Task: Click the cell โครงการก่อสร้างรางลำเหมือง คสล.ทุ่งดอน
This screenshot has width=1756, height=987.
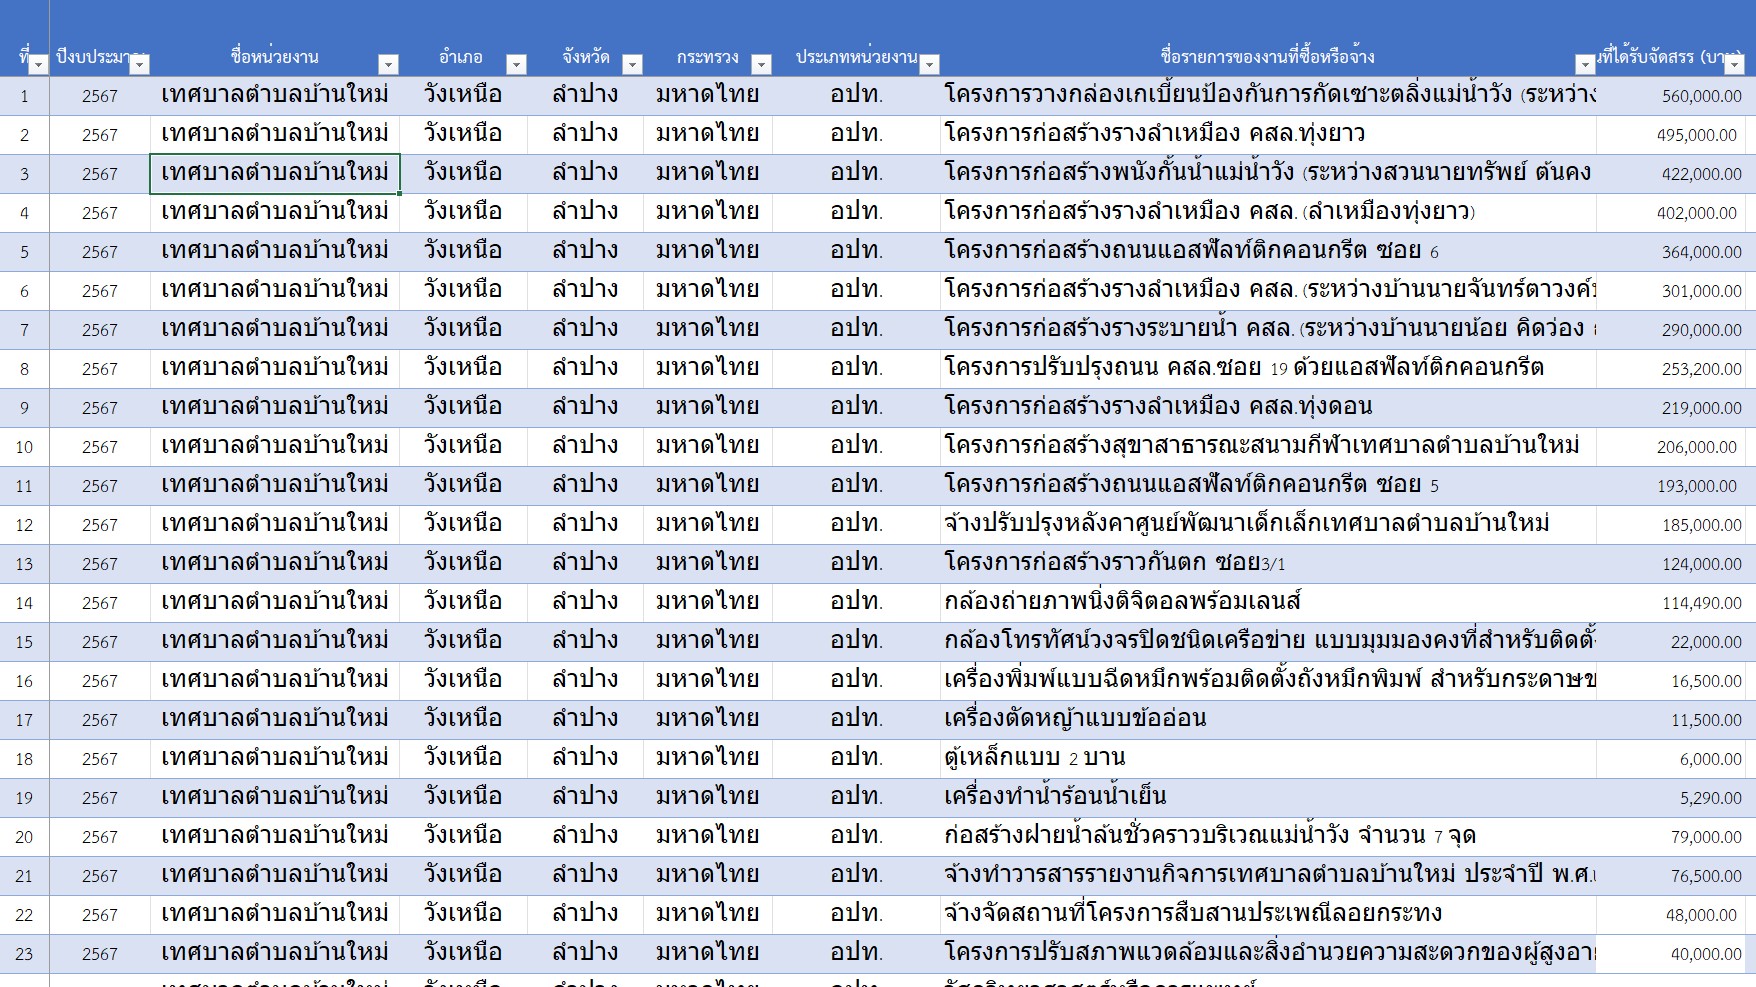Action: (1268, 408)
